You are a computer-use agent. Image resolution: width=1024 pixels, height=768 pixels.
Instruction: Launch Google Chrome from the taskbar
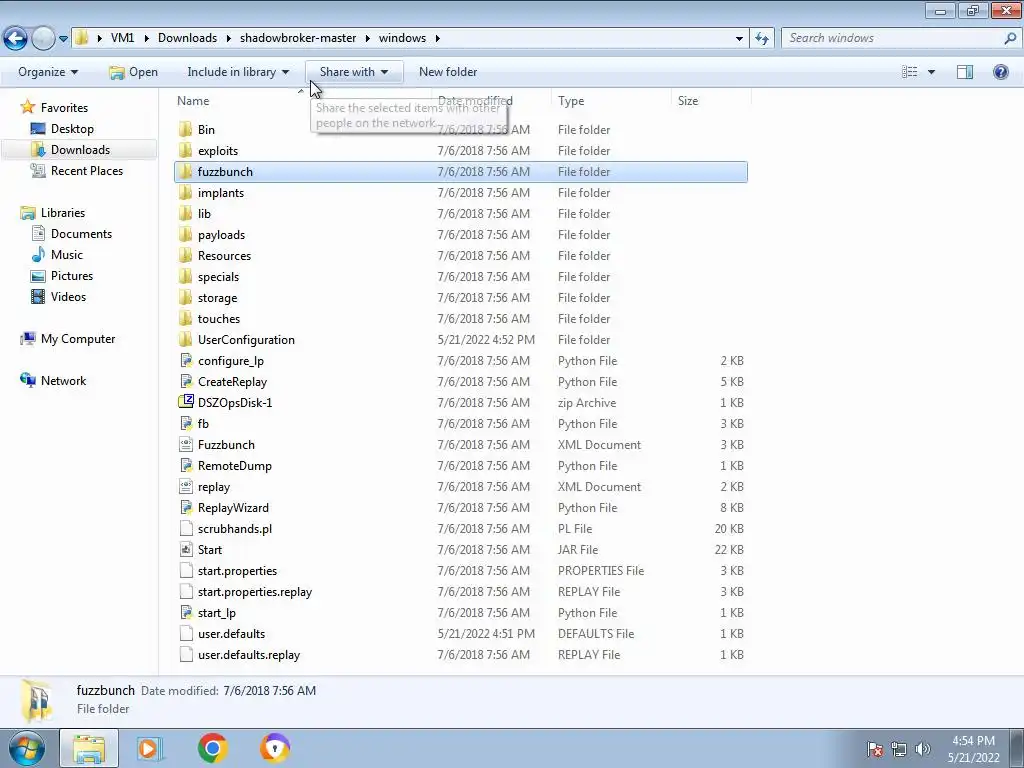point(212,748)
